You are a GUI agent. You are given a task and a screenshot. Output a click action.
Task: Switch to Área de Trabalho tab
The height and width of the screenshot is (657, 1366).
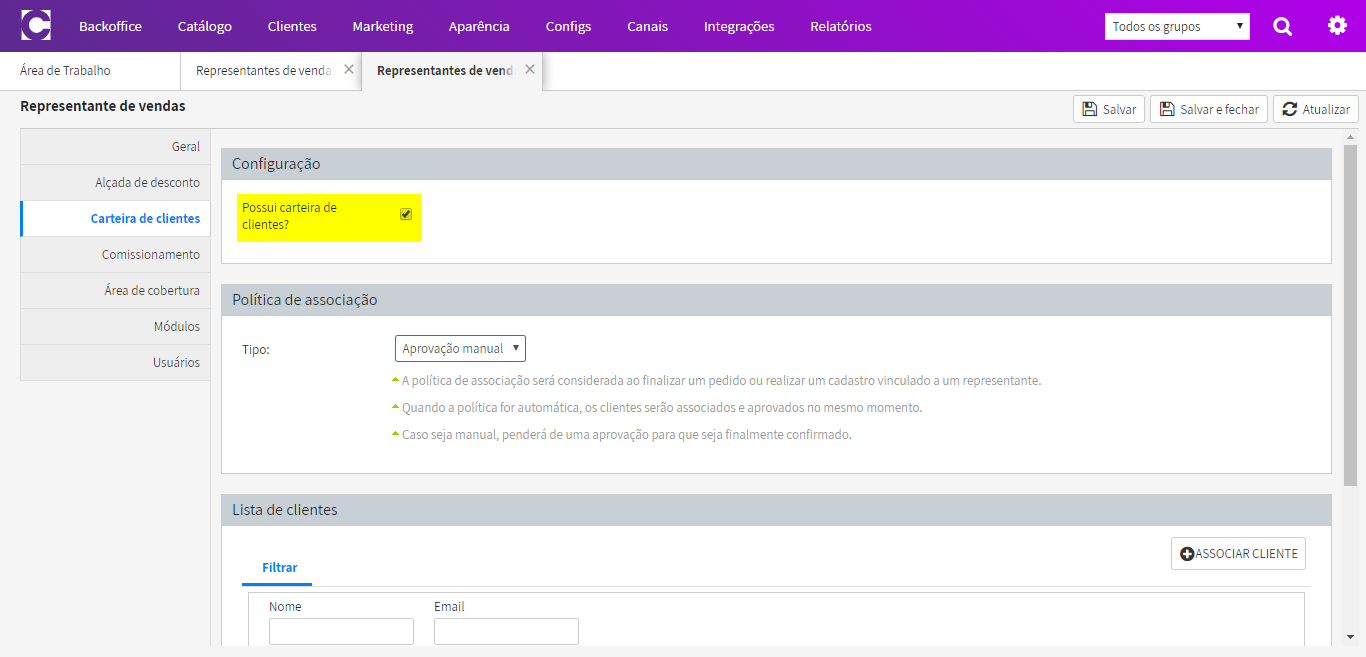tap(90, 71)
